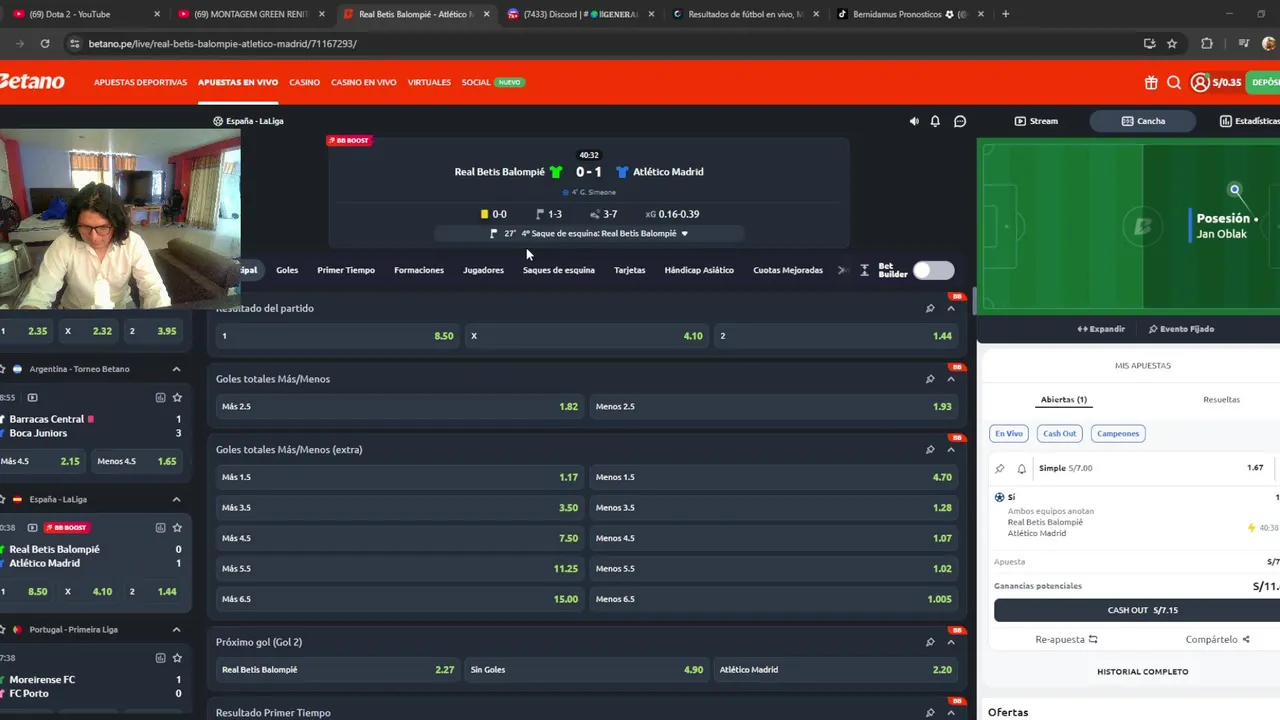Favorite the Moreirense FC match star
The height and width of the screenshot is (720, 1280).
[x=177, y=658]
